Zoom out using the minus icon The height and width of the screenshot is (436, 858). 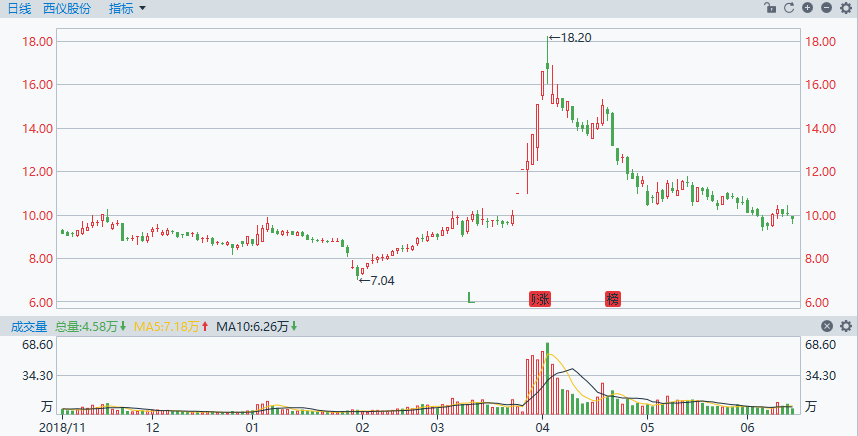(827, 8)
